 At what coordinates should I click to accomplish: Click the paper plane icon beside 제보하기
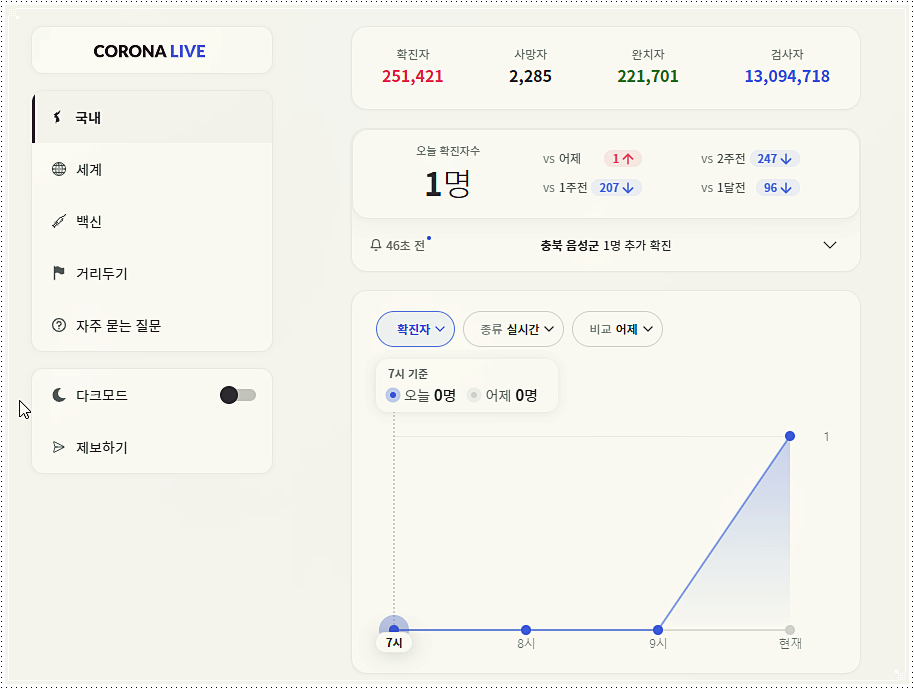click(59, 447)
